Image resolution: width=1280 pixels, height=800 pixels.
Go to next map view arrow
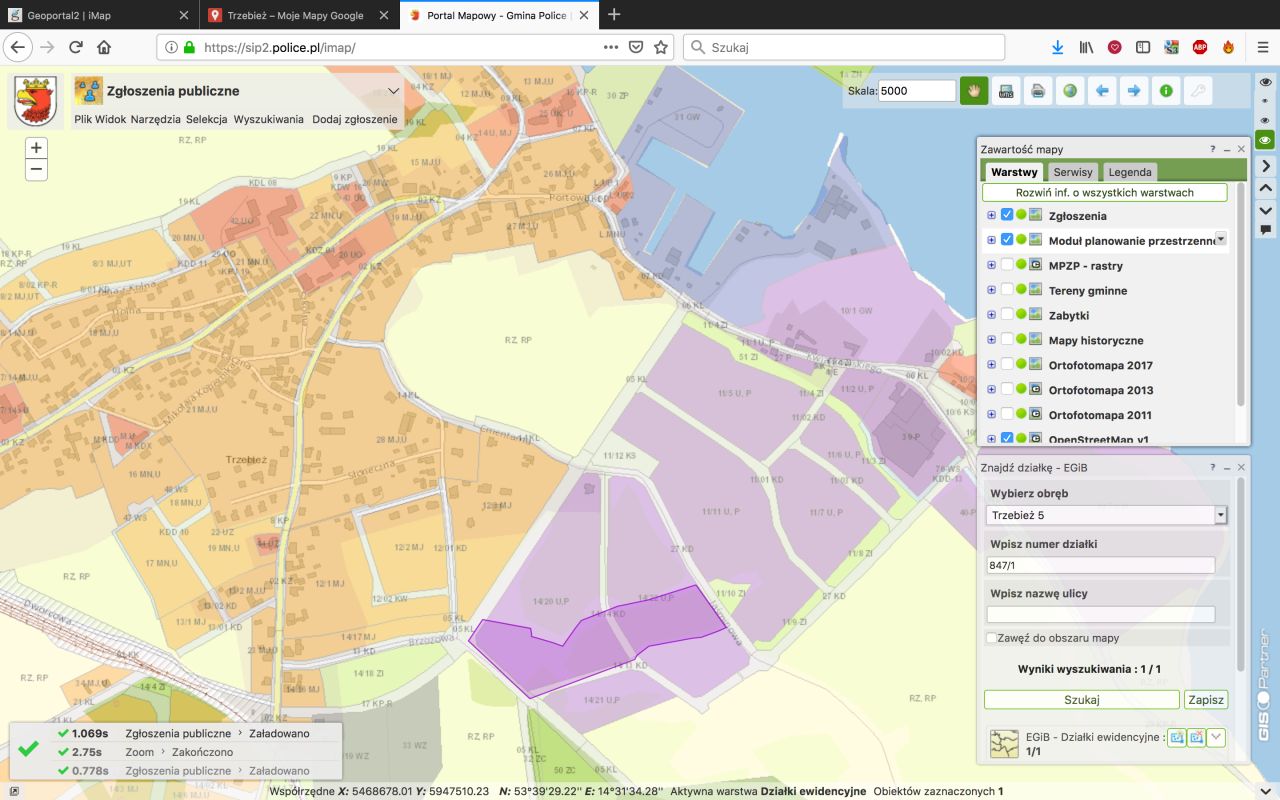click(1134, 91)
